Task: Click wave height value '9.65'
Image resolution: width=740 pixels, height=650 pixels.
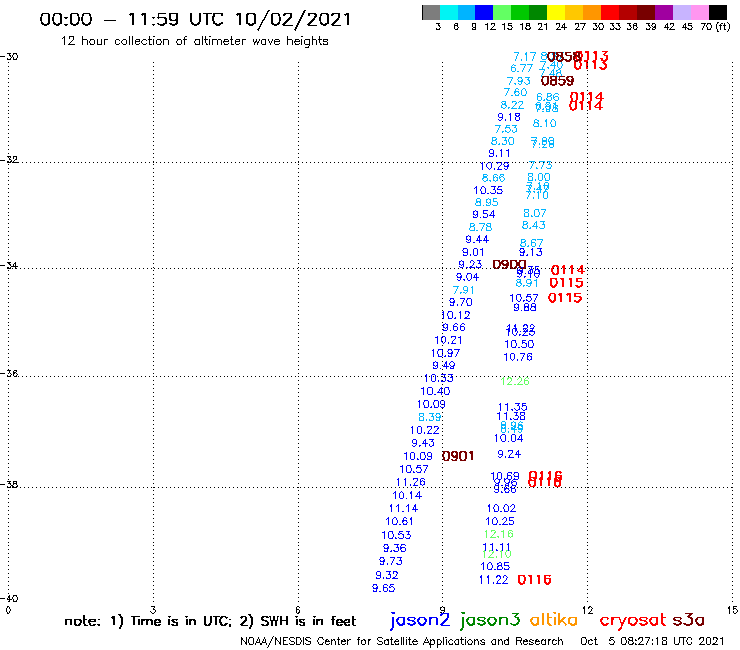Action: [383, 588]
